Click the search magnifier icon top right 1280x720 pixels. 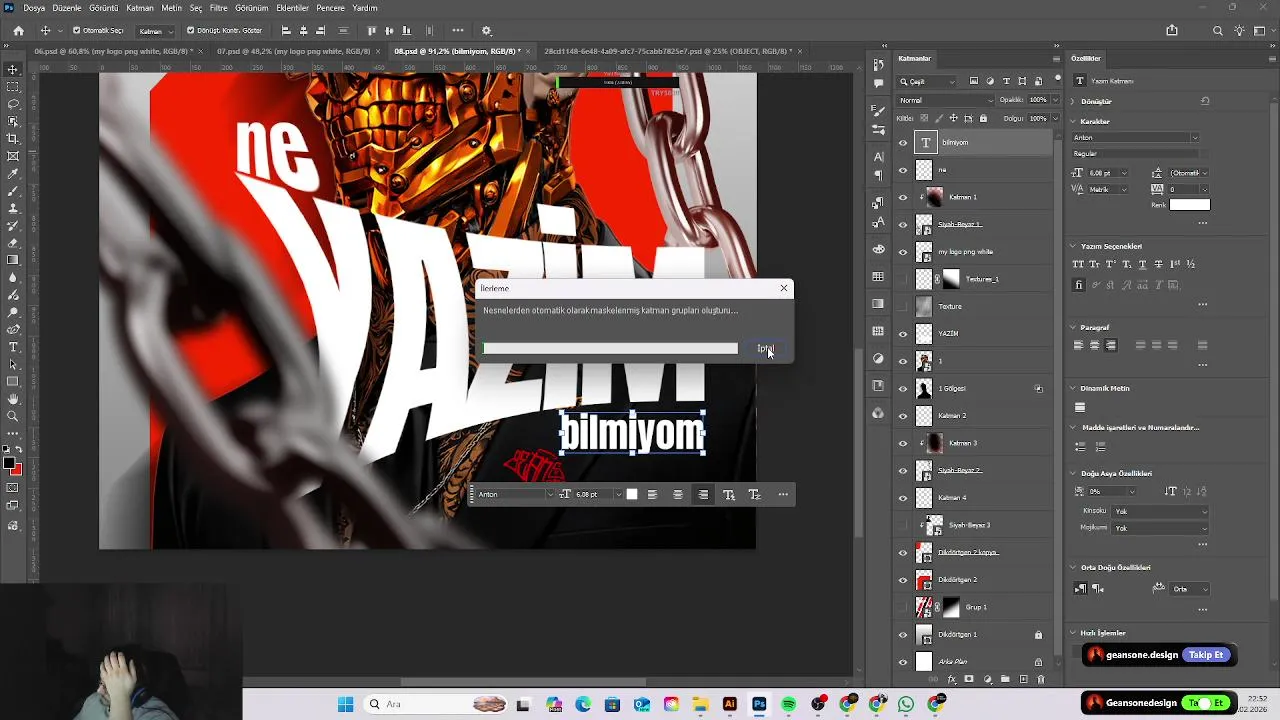pos(1218,31)
